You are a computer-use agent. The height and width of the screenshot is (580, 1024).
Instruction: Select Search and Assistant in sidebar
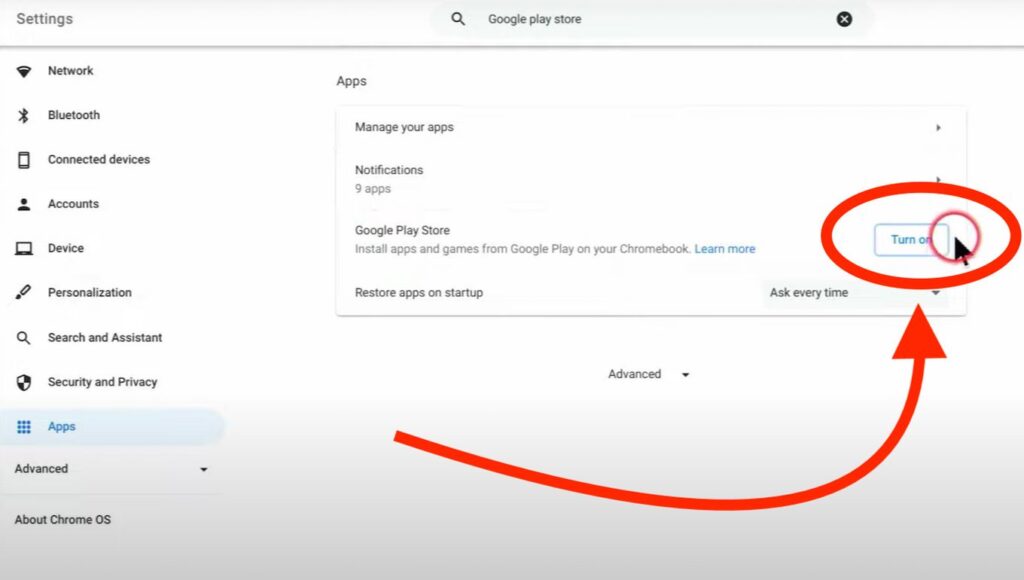point(104,338)
